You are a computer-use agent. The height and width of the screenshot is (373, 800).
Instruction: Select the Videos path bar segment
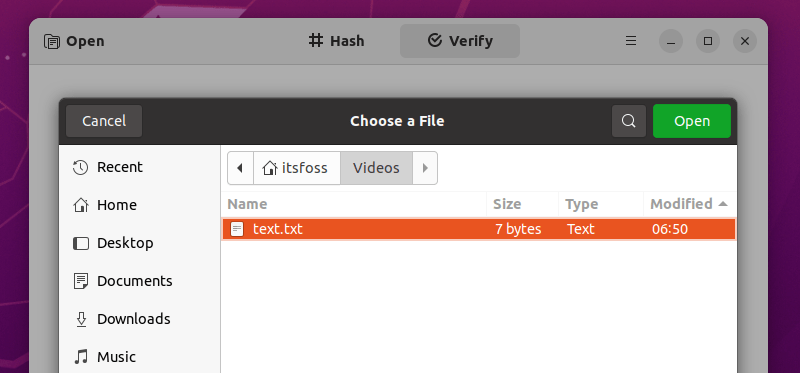click(x=377, y=168)
